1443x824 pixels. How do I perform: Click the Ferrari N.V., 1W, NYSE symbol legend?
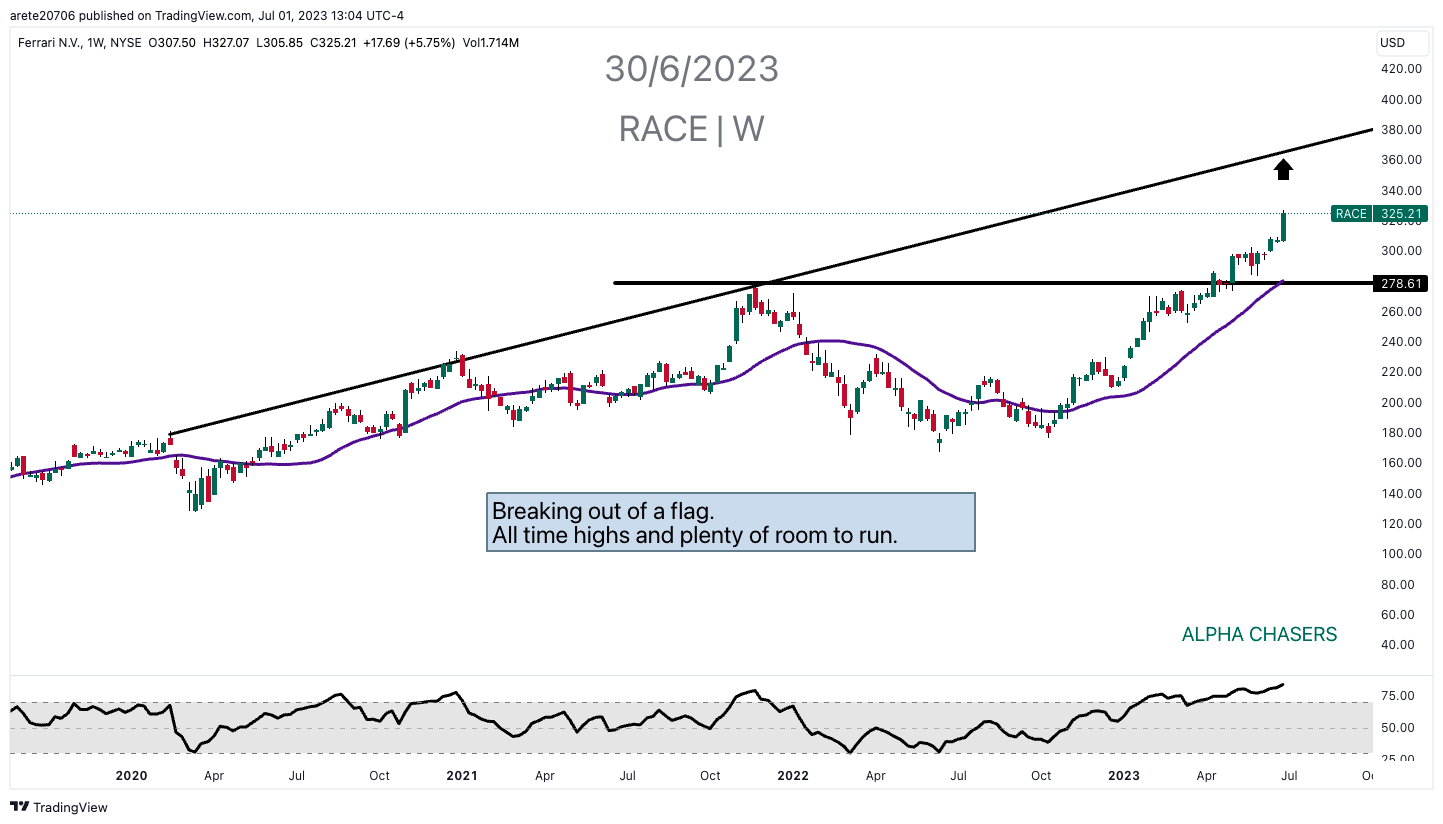point(80,43)
